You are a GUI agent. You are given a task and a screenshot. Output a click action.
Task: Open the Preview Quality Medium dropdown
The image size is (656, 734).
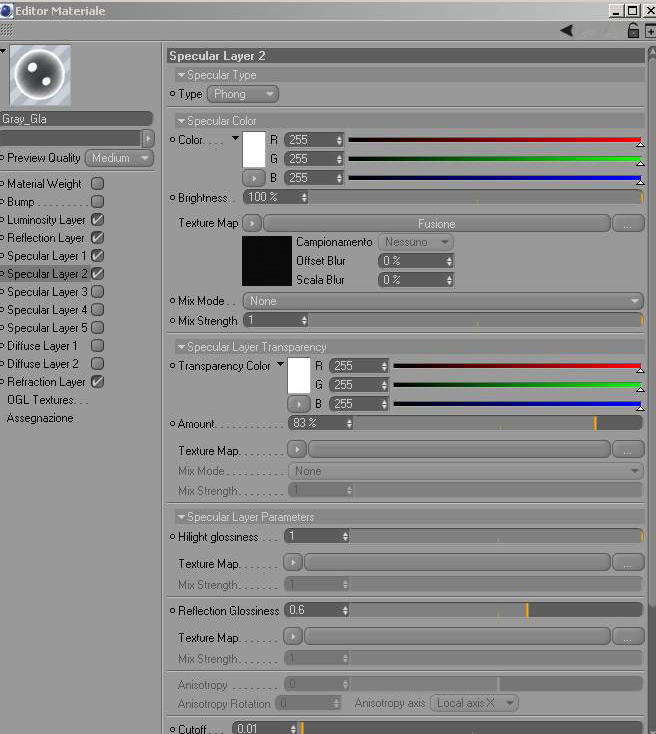point(119,158)
